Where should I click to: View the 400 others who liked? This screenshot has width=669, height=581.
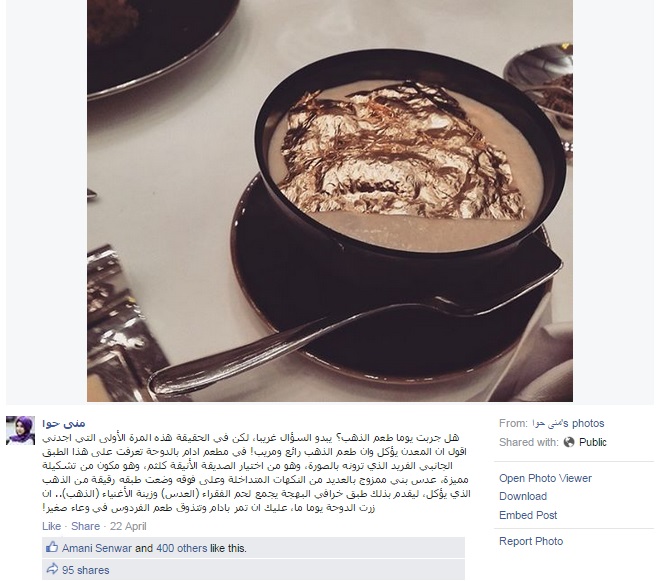(181, 548)
